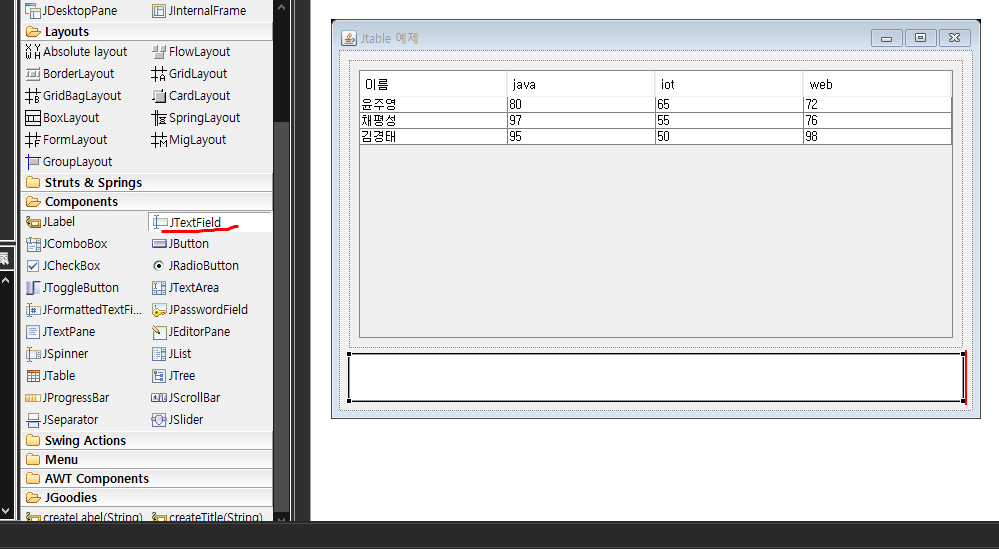
Task: Click the empty text field below table
Action: [x=656, y=377]
